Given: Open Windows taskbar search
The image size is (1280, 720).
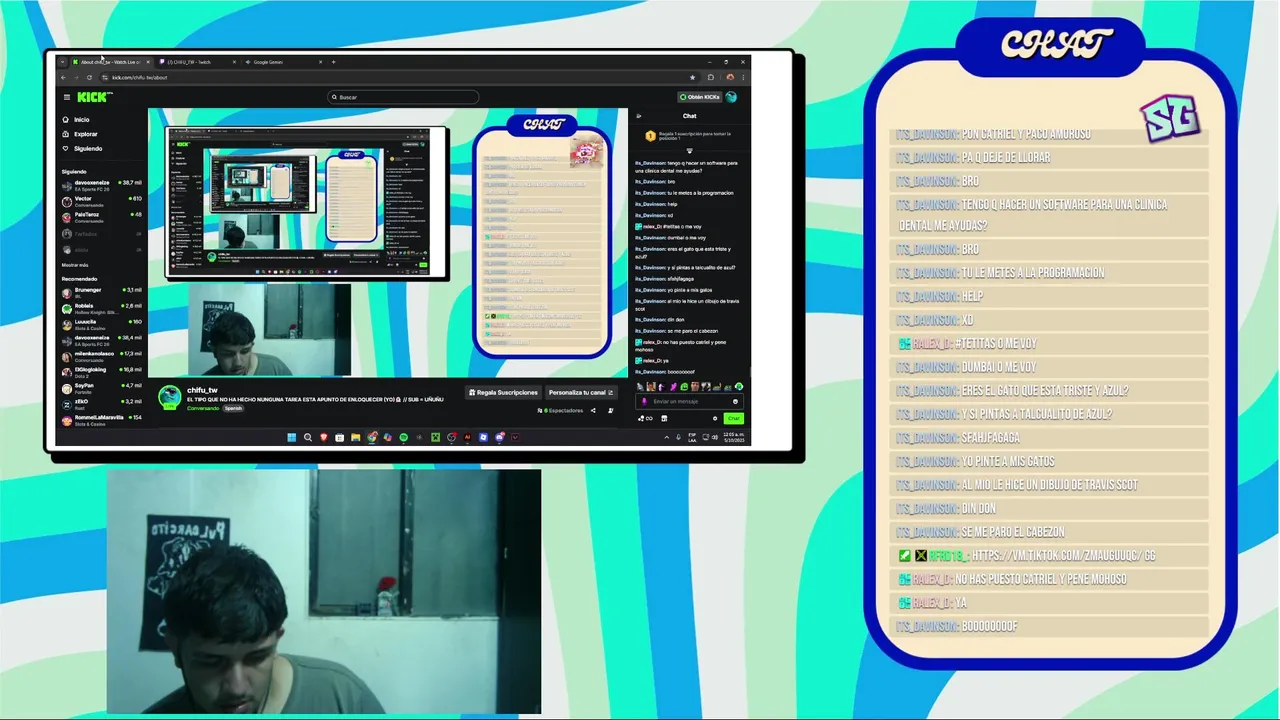Looking at the screenshot, I should click(x=308, y=437).
